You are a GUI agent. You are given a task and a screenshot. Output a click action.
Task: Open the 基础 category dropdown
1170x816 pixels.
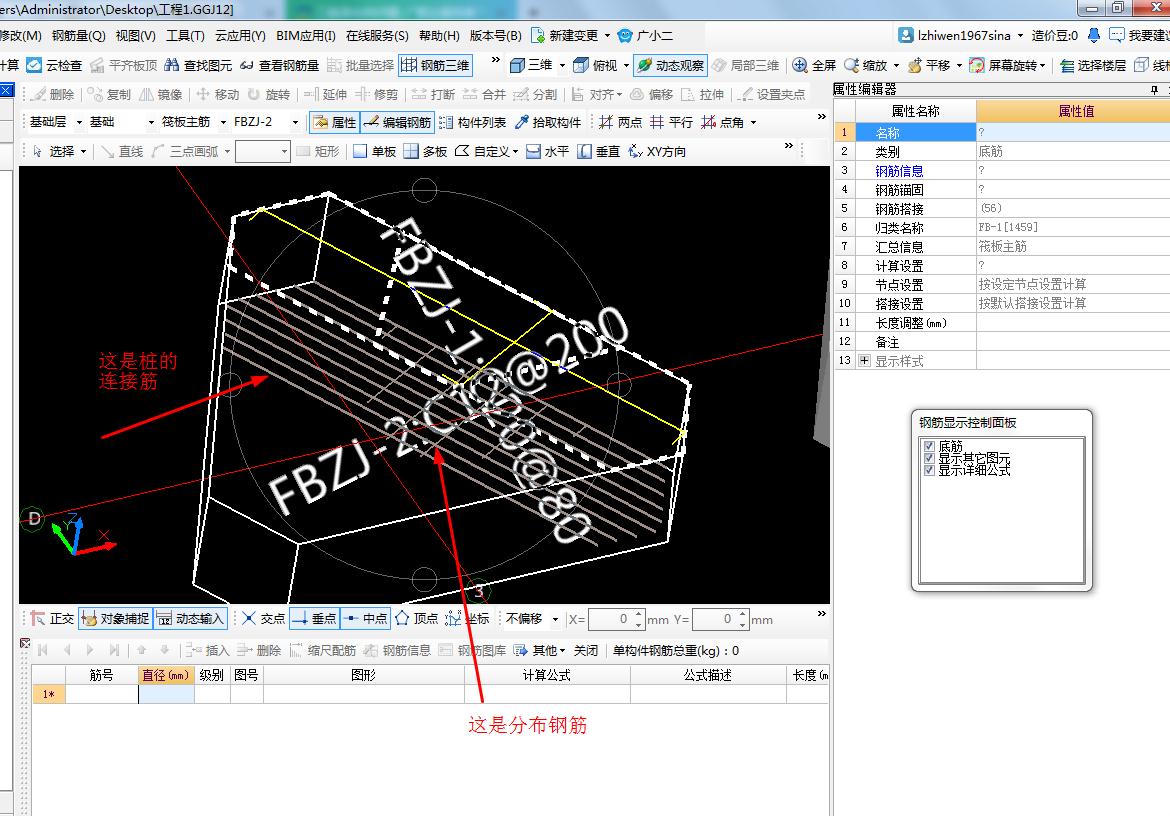click(x=151, y=122)
